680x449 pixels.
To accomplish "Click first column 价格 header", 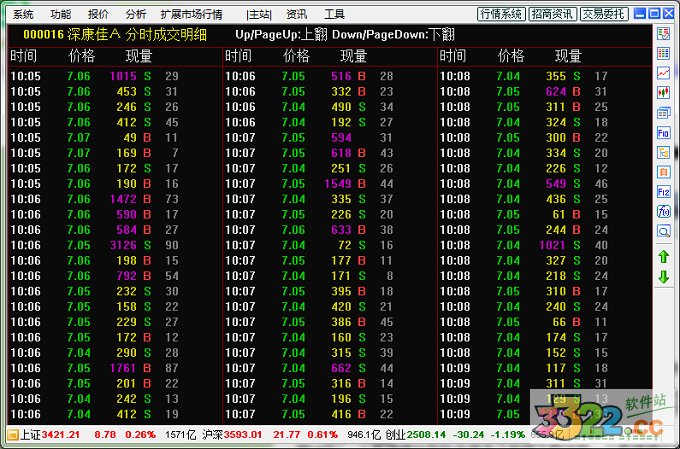I will click(x=82, y=56).
